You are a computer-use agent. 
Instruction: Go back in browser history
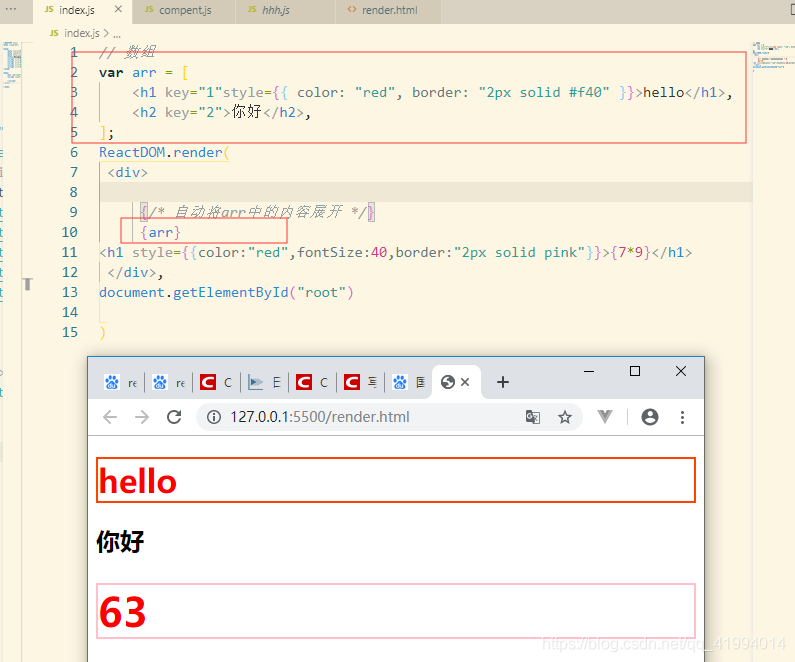click(x=110, y=417)
